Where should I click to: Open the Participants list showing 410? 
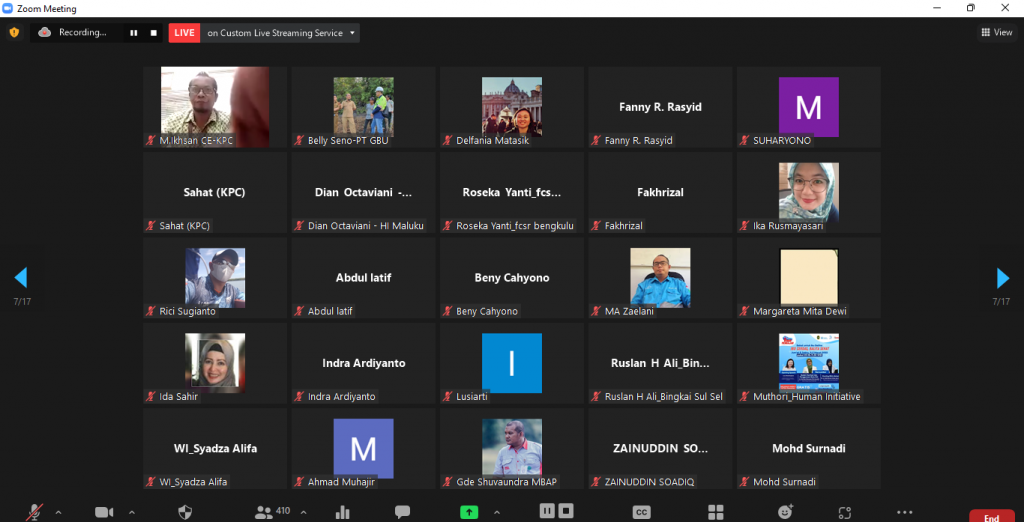click(x=265, y=512)
